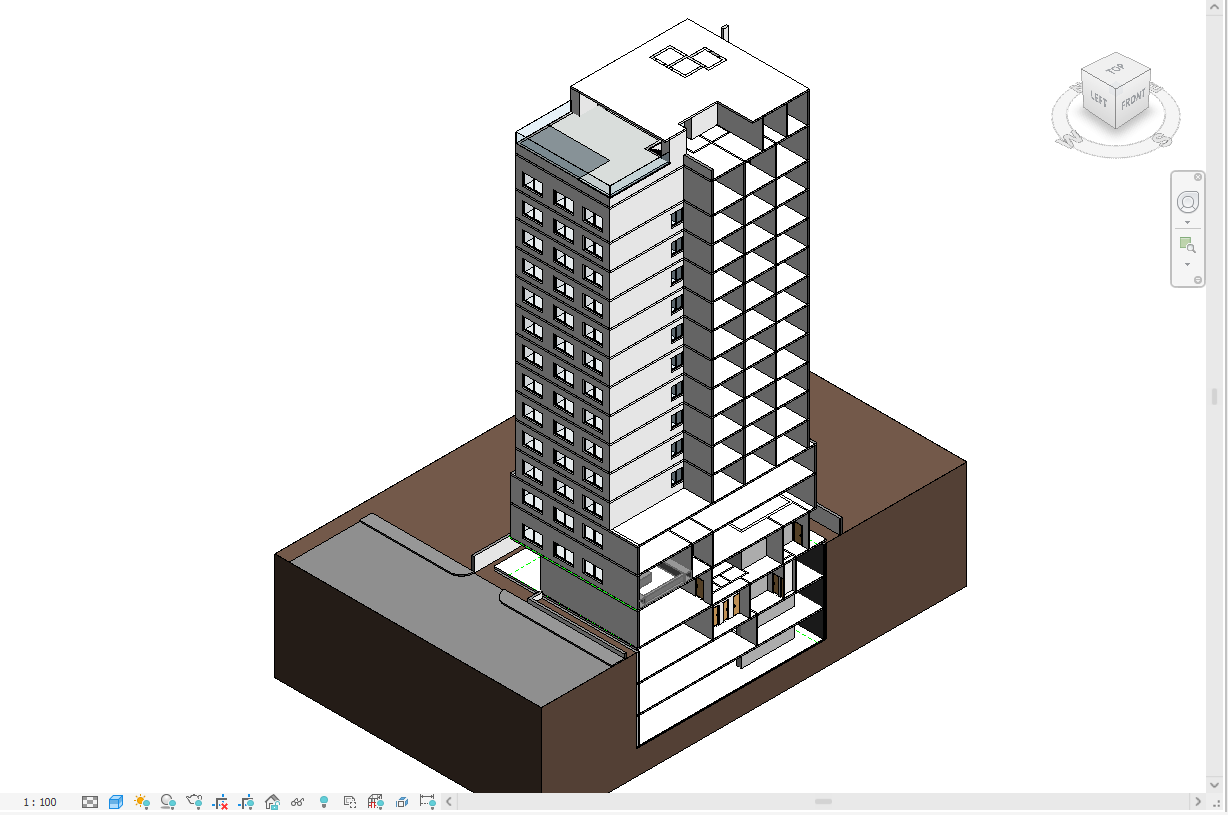Open Temporary View Properties icon
This screenshot has height=815, width=1228.
pos(350,802)
